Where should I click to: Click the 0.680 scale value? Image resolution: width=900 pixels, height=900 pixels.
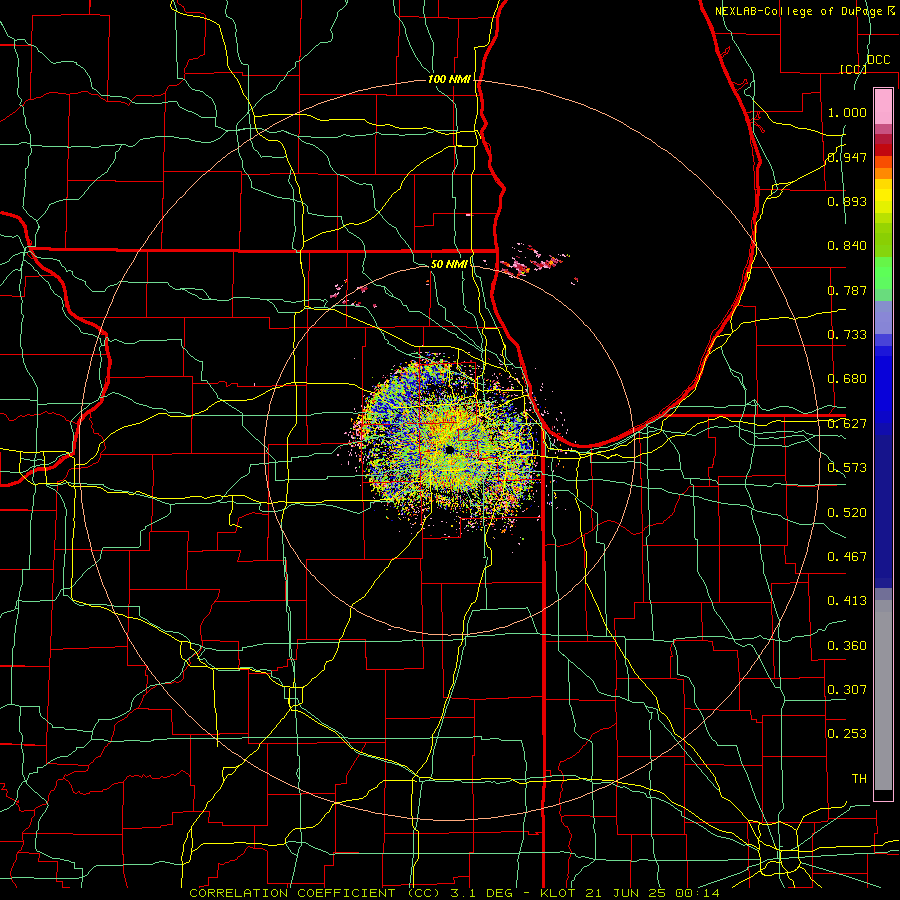847,379
